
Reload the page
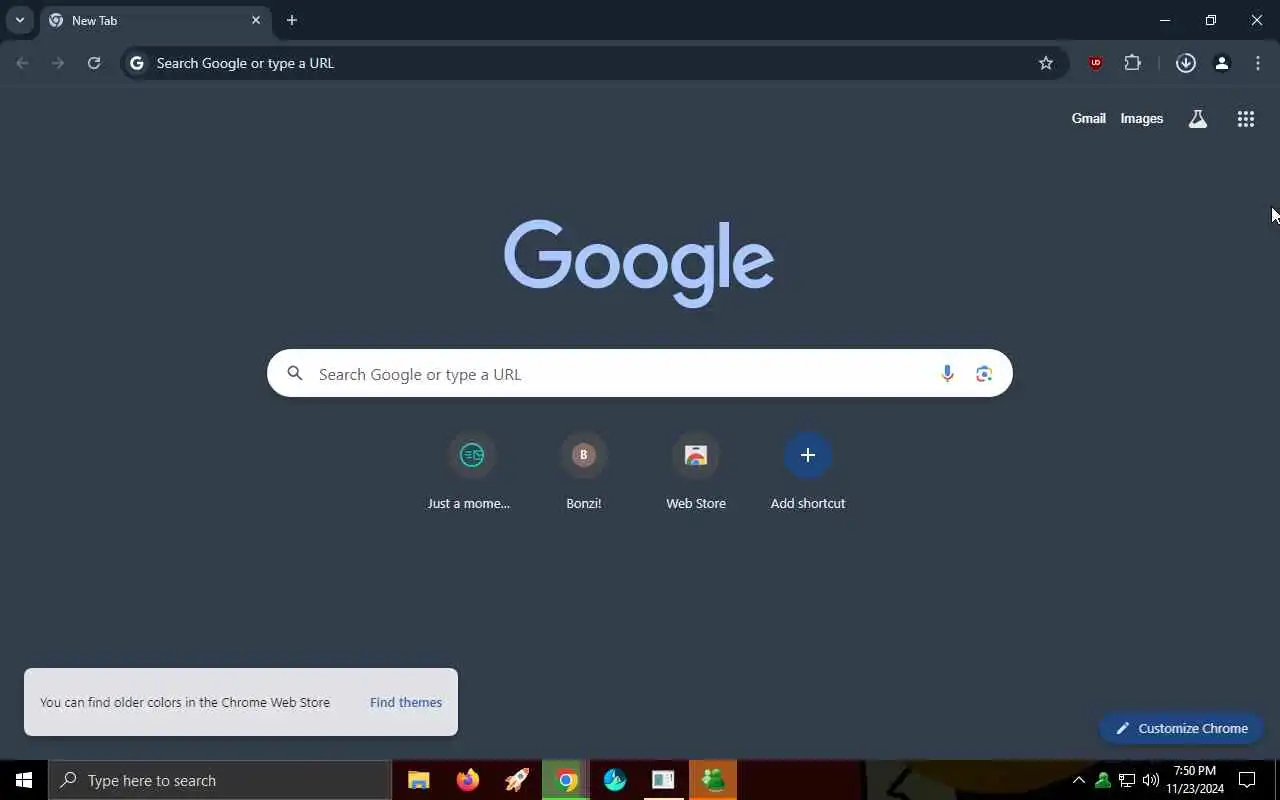94,63
